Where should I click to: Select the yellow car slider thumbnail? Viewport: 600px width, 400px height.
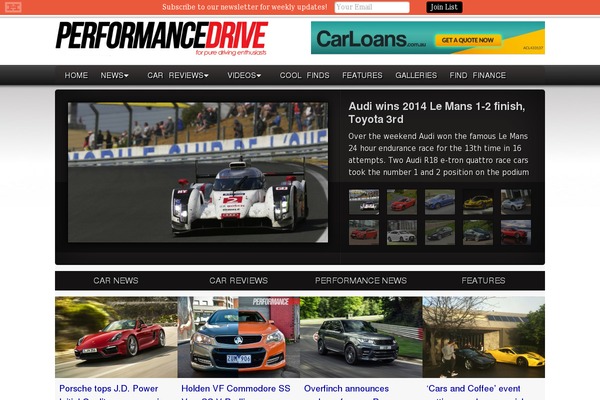coord(478,202)
